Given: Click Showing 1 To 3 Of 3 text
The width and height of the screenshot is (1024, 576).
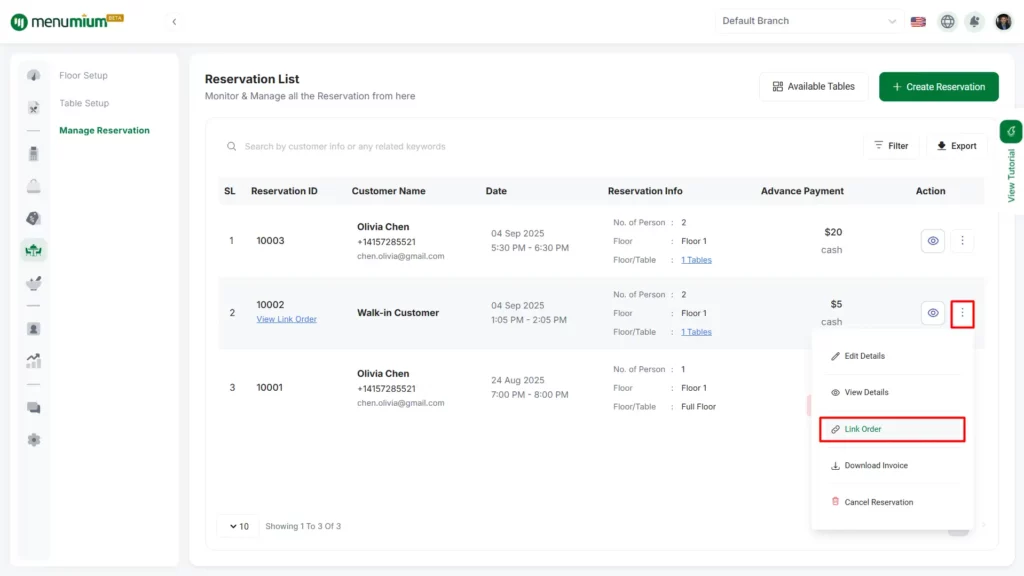Looking at the screenshot, I should tap(303, 526).
